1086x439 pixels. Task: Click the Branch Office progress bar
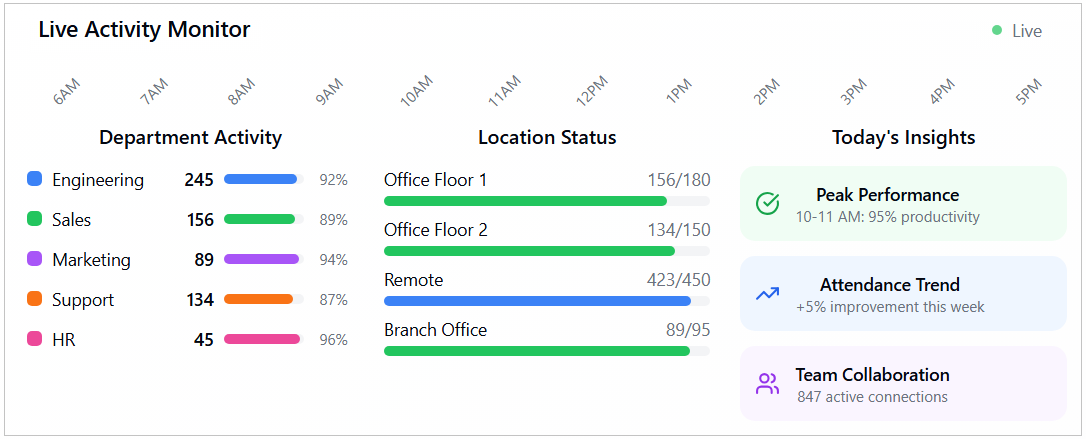[546, 351]
